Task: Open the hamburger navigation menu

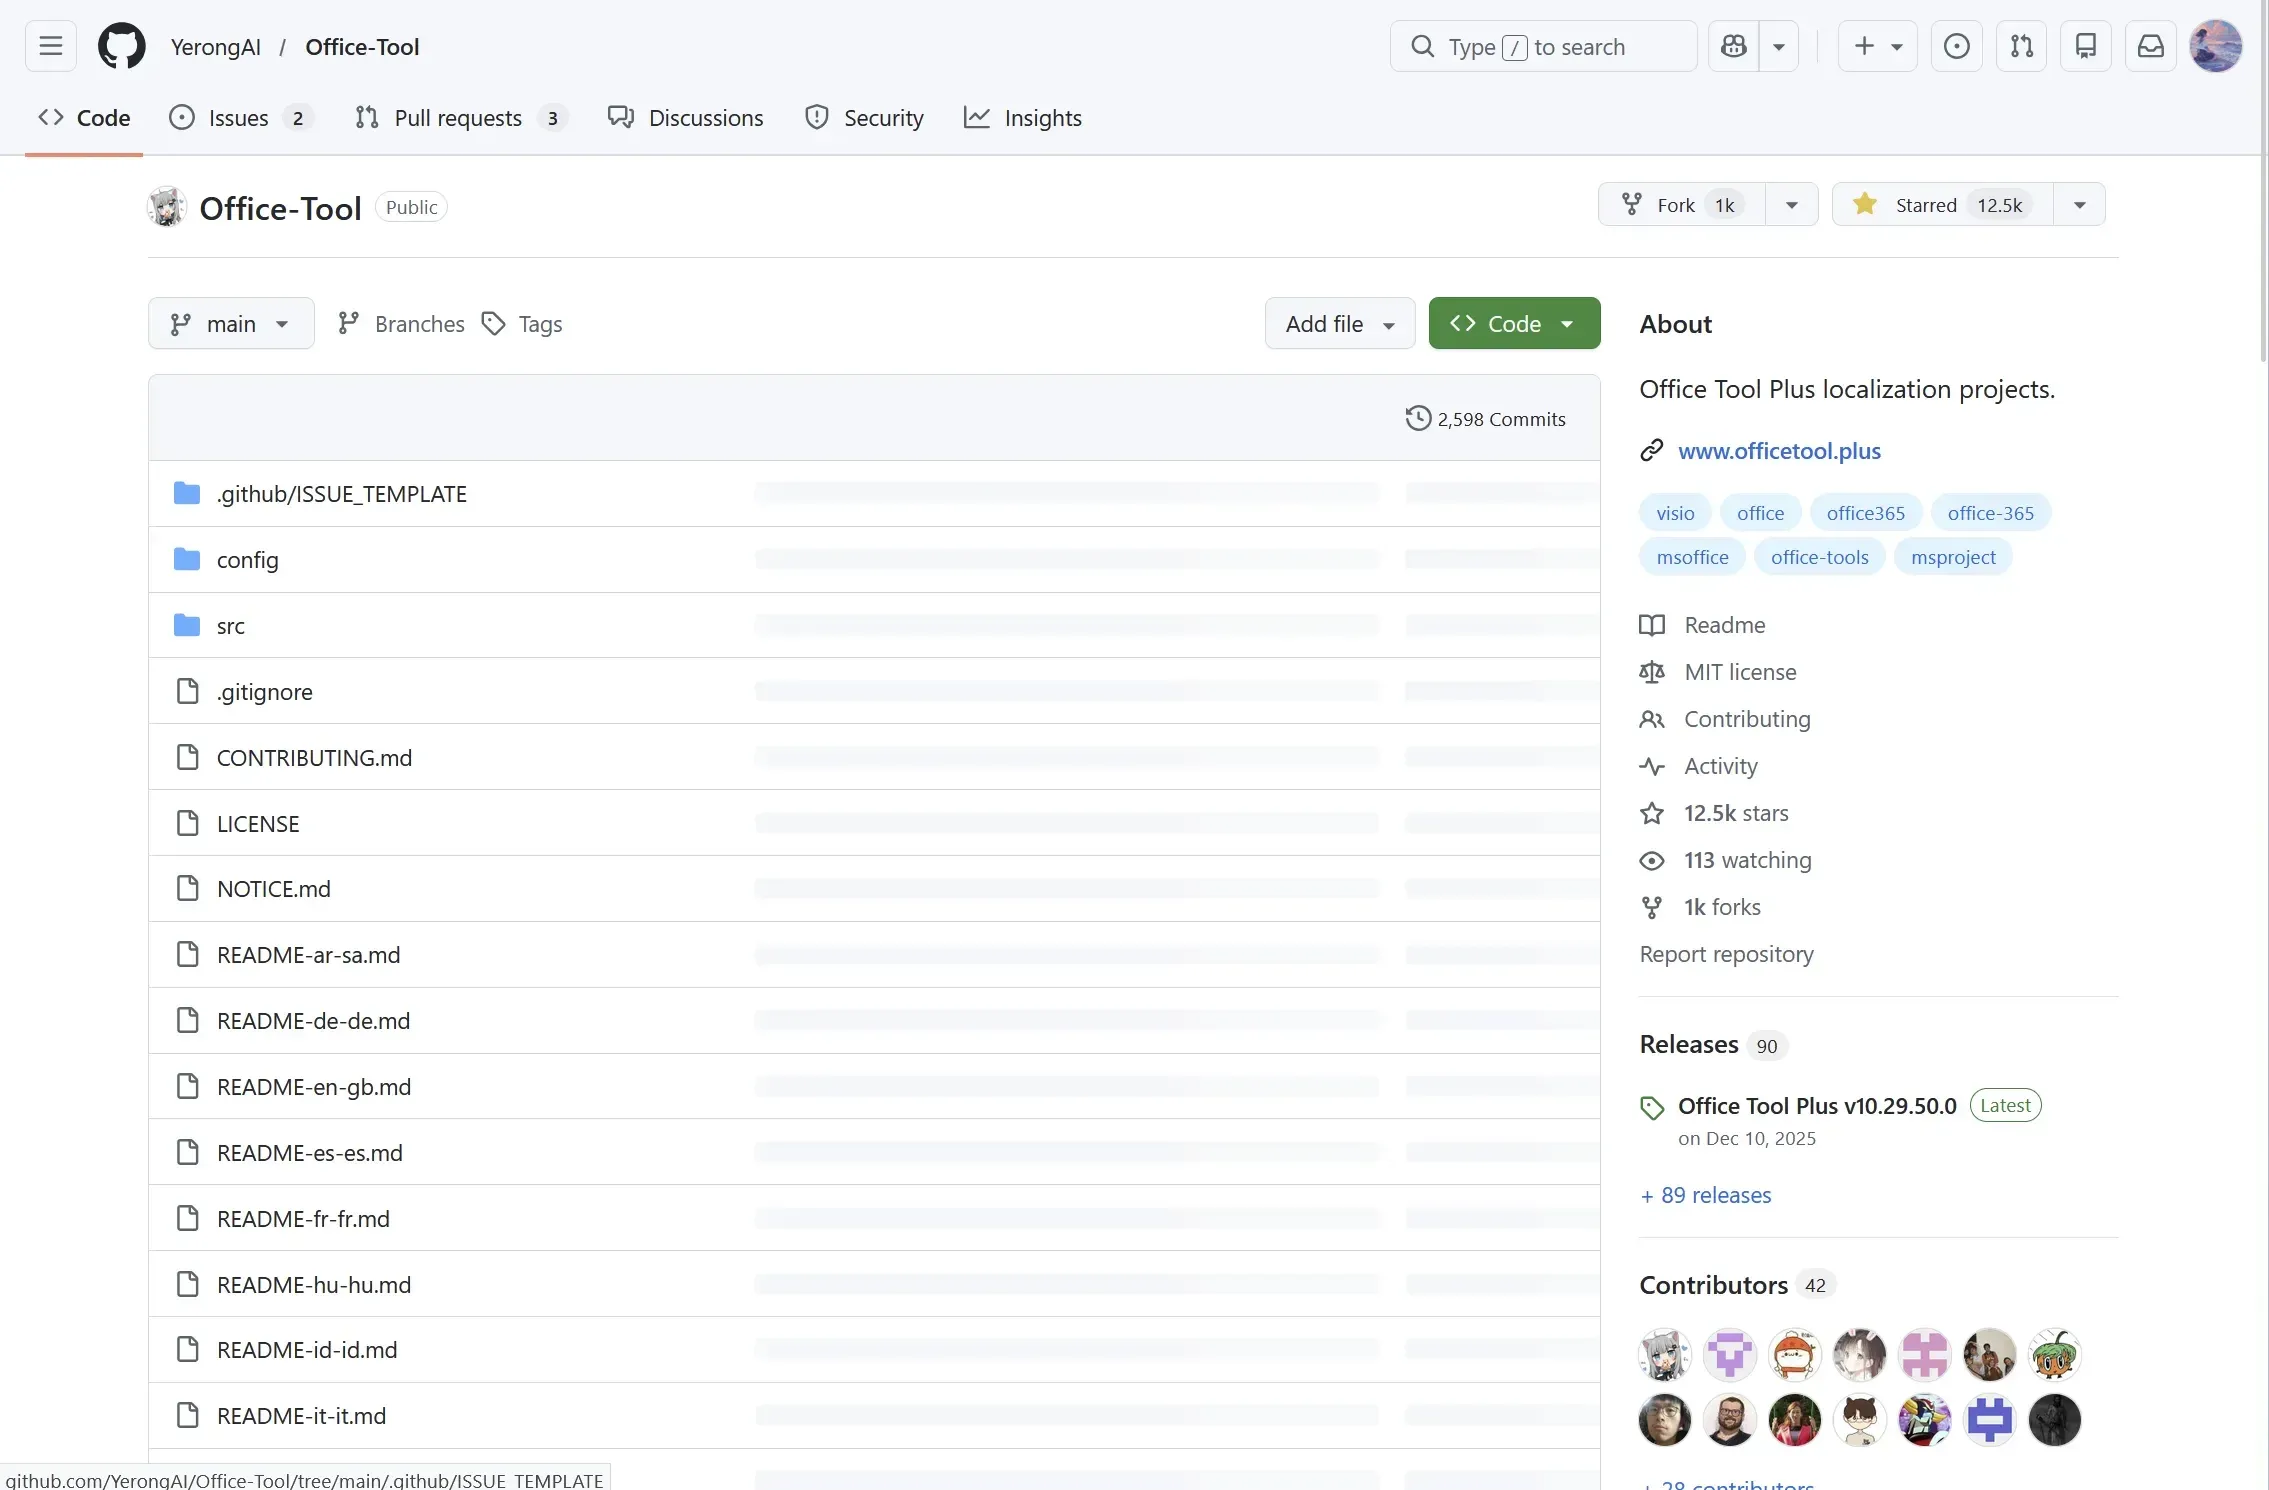Action: pos(51,46)
